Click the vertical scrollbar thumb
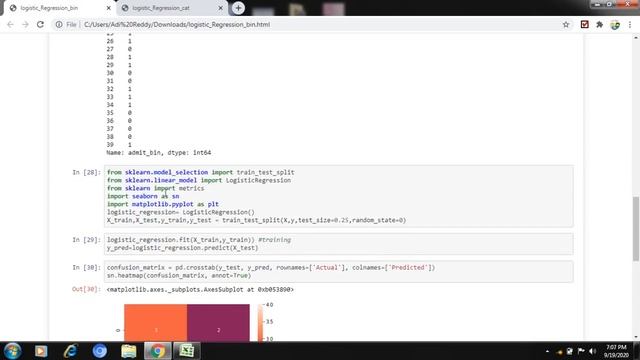 (636, 229)
